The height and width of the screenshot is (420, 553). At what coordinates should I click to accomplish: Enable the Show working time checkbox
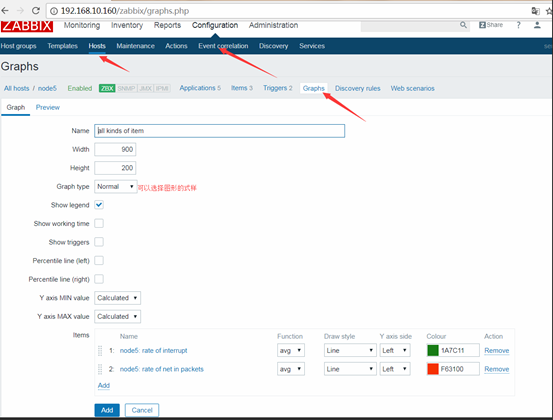coord(99,224)
